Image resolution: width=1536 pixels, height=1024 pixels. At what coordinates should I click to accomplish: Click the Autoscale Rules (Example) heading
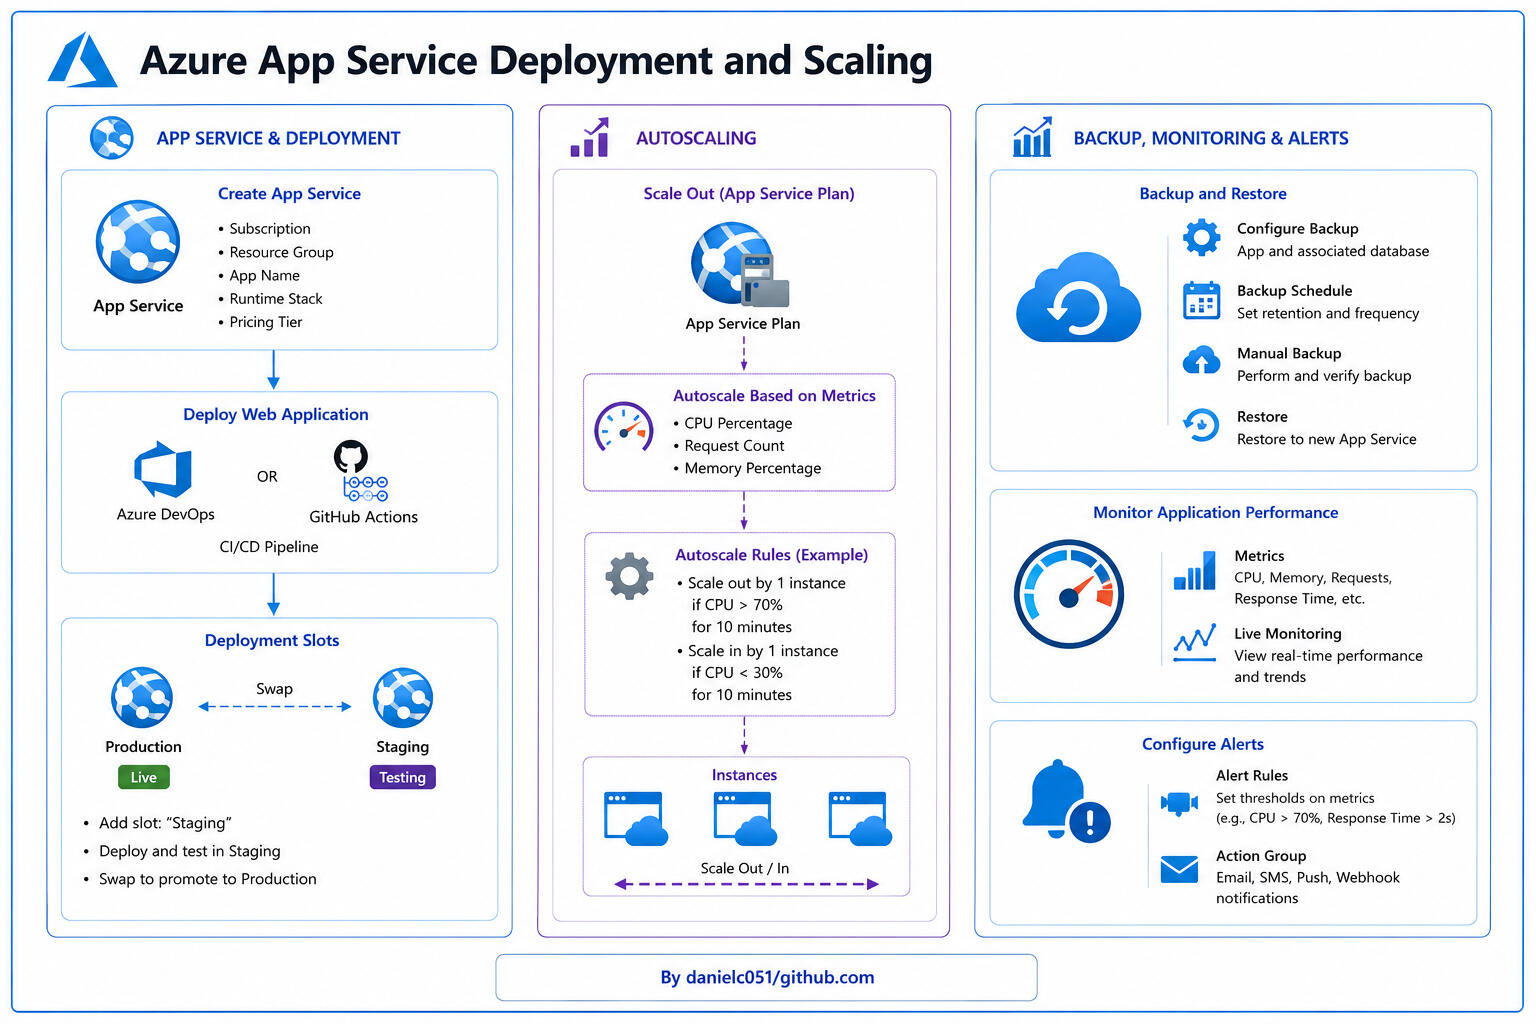[771, 555]
